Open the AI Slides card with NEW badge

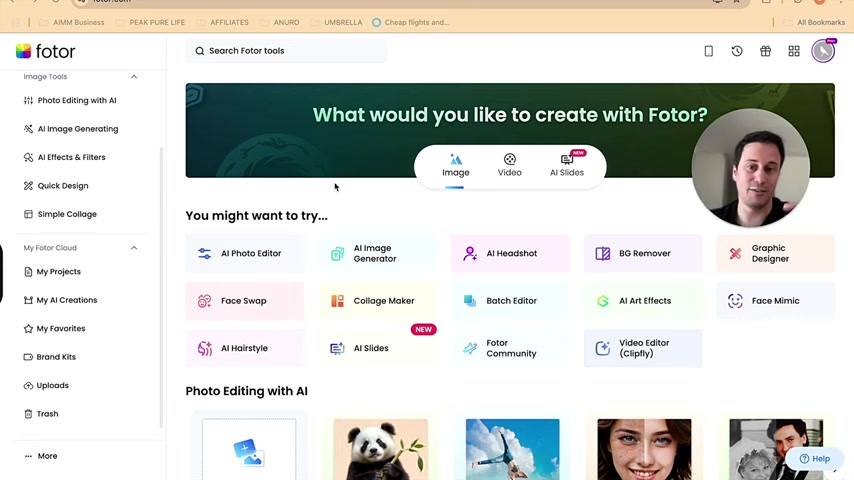(x=378, y=348)
